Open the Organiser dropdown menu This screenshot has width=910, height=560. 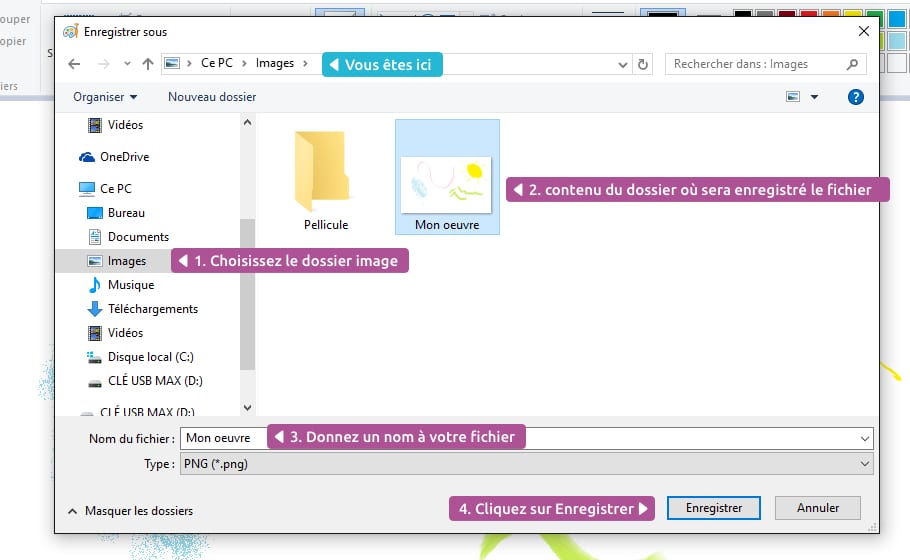(x=105, y=97)
